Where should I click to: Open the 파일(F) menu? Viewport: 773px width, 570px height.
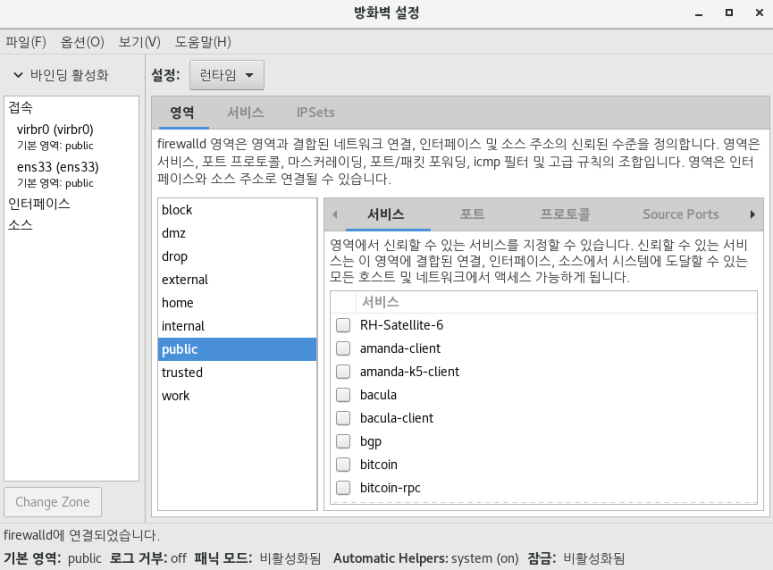[26, 42]
